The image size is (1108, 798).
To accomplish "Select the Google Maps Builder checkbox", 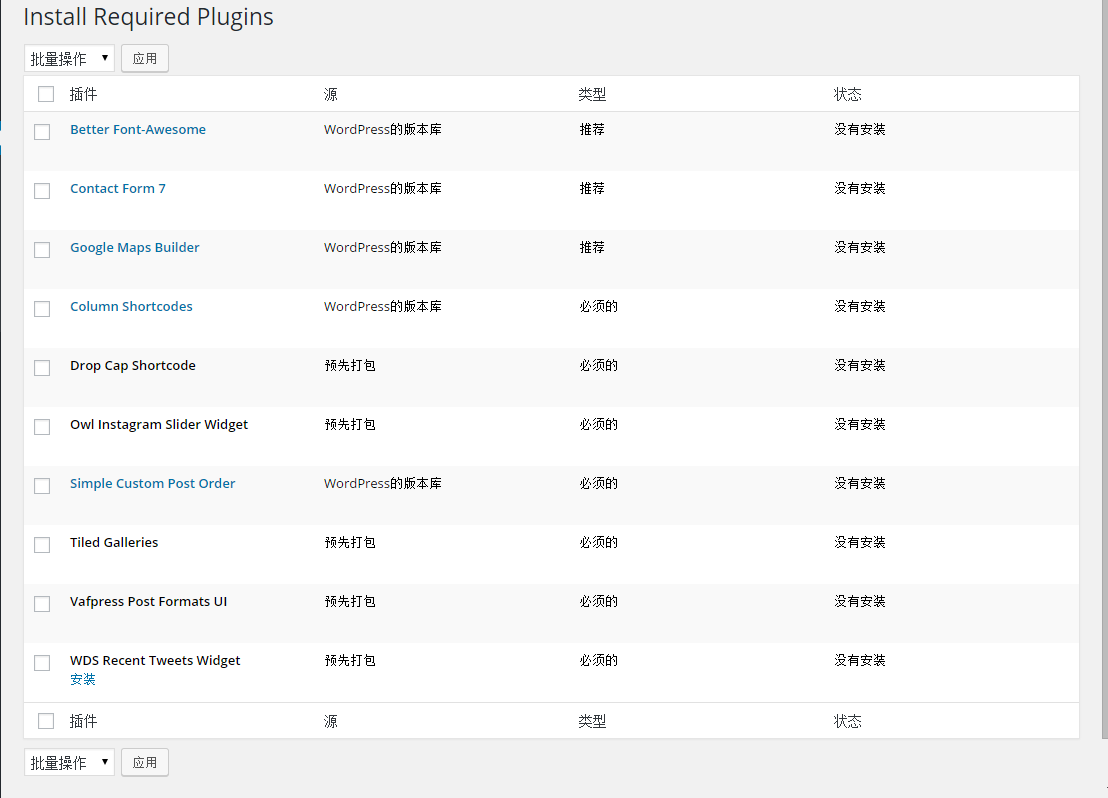I will [x=42, y=250].
